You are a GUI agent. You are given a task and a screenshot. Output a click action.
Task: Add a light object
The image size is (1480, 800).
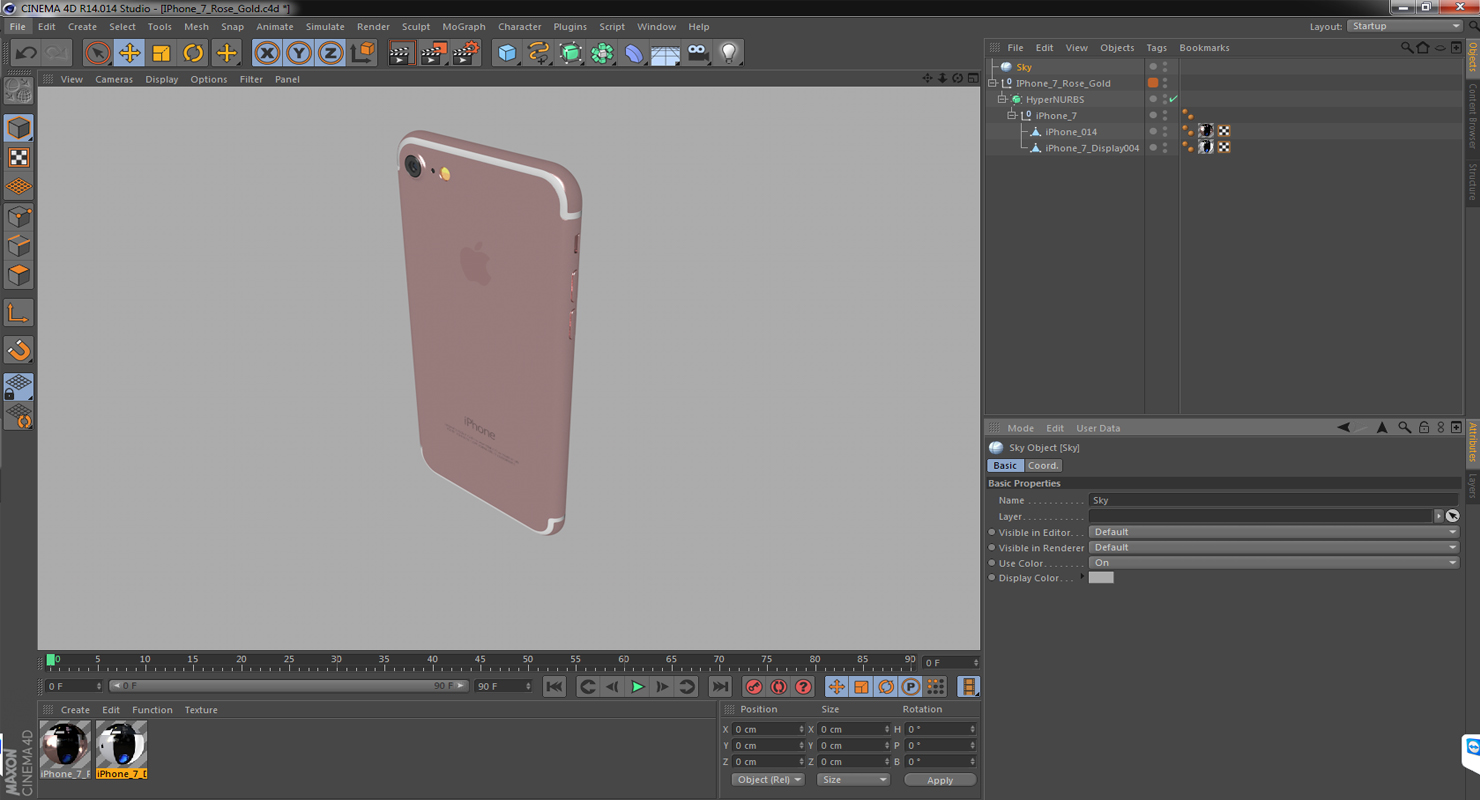tap(729, 53)
